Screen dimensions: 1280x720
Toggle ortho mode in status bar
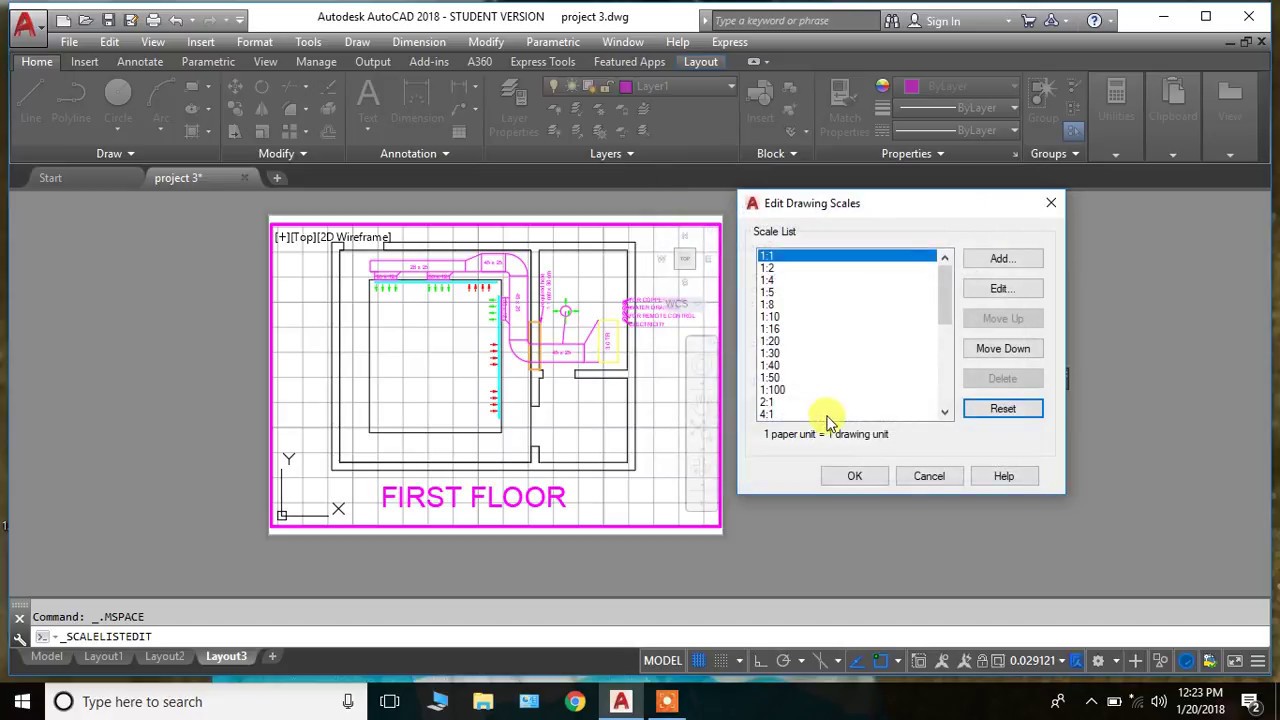click(x=760, y=661)
